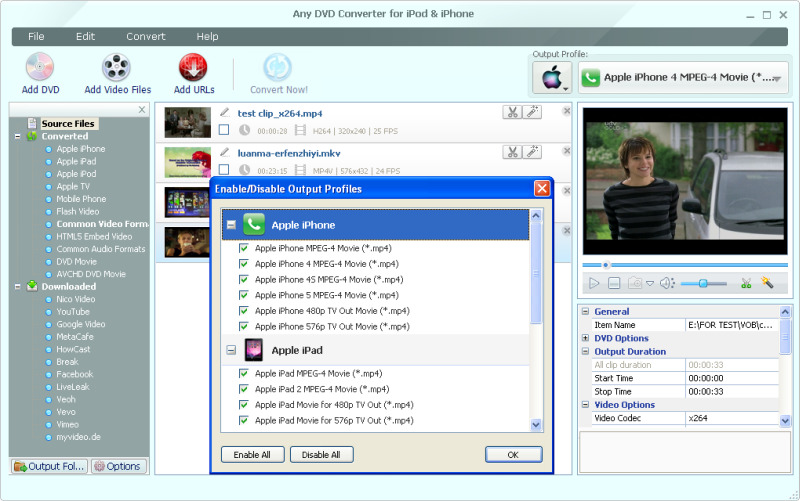
Task: Click the Add Video Files reel icon
Action: point(116,67)
